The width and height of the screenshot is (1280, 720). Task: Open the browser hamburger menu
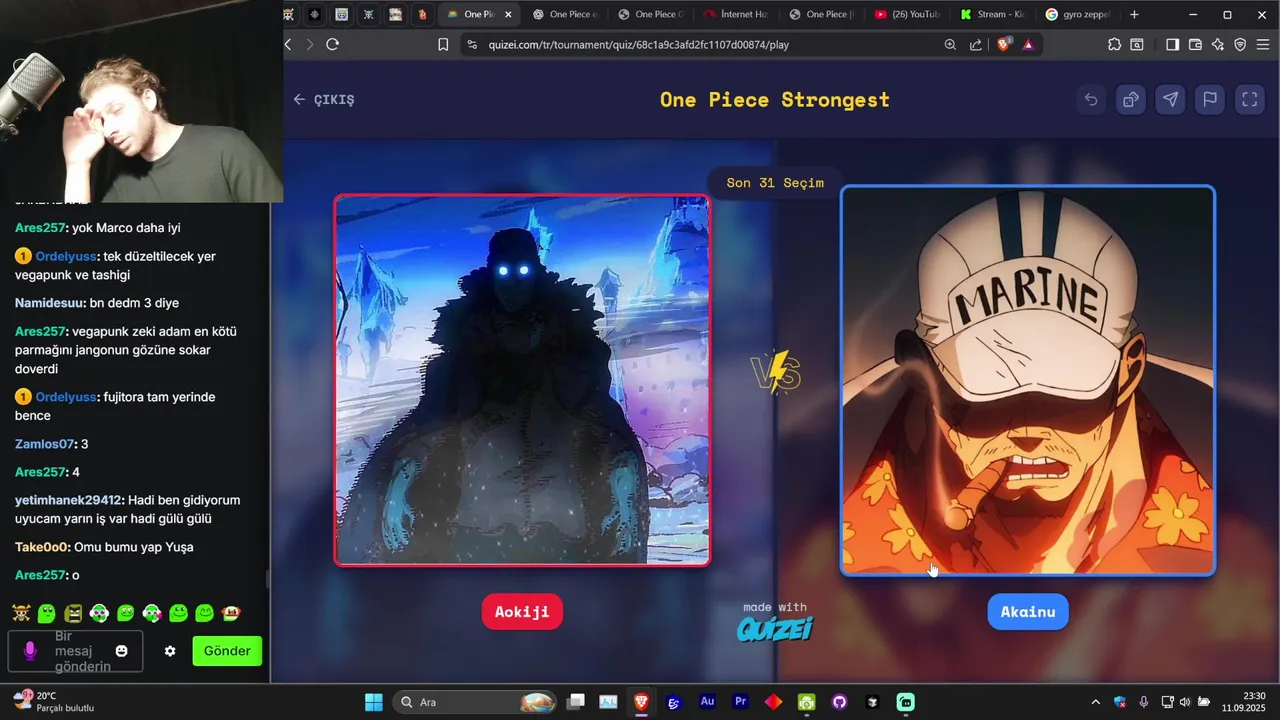tap(1263, 44)
